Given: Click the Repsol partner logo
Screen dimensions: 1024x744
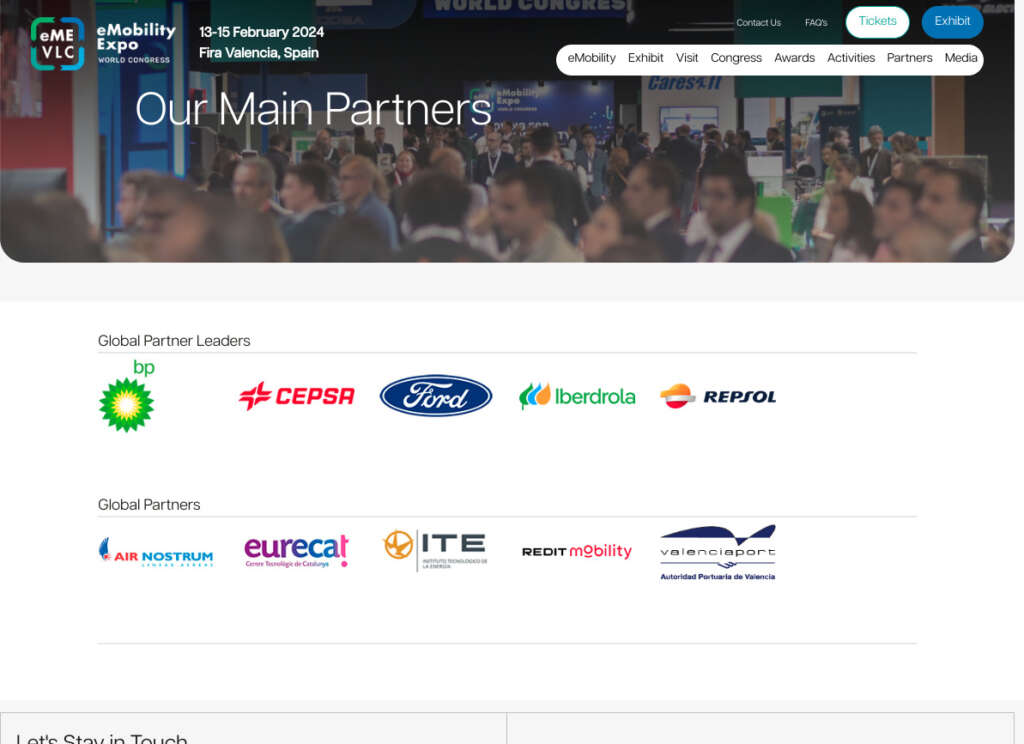Looking at the screenshot, I should point(718,396).
